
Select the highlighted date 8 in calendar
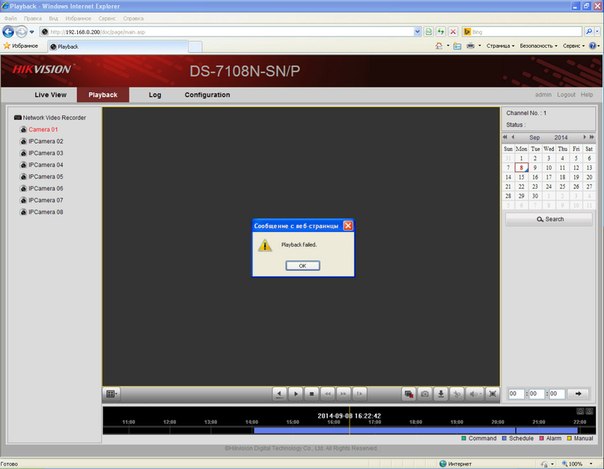pyautogui.click(x=521, y=168)
